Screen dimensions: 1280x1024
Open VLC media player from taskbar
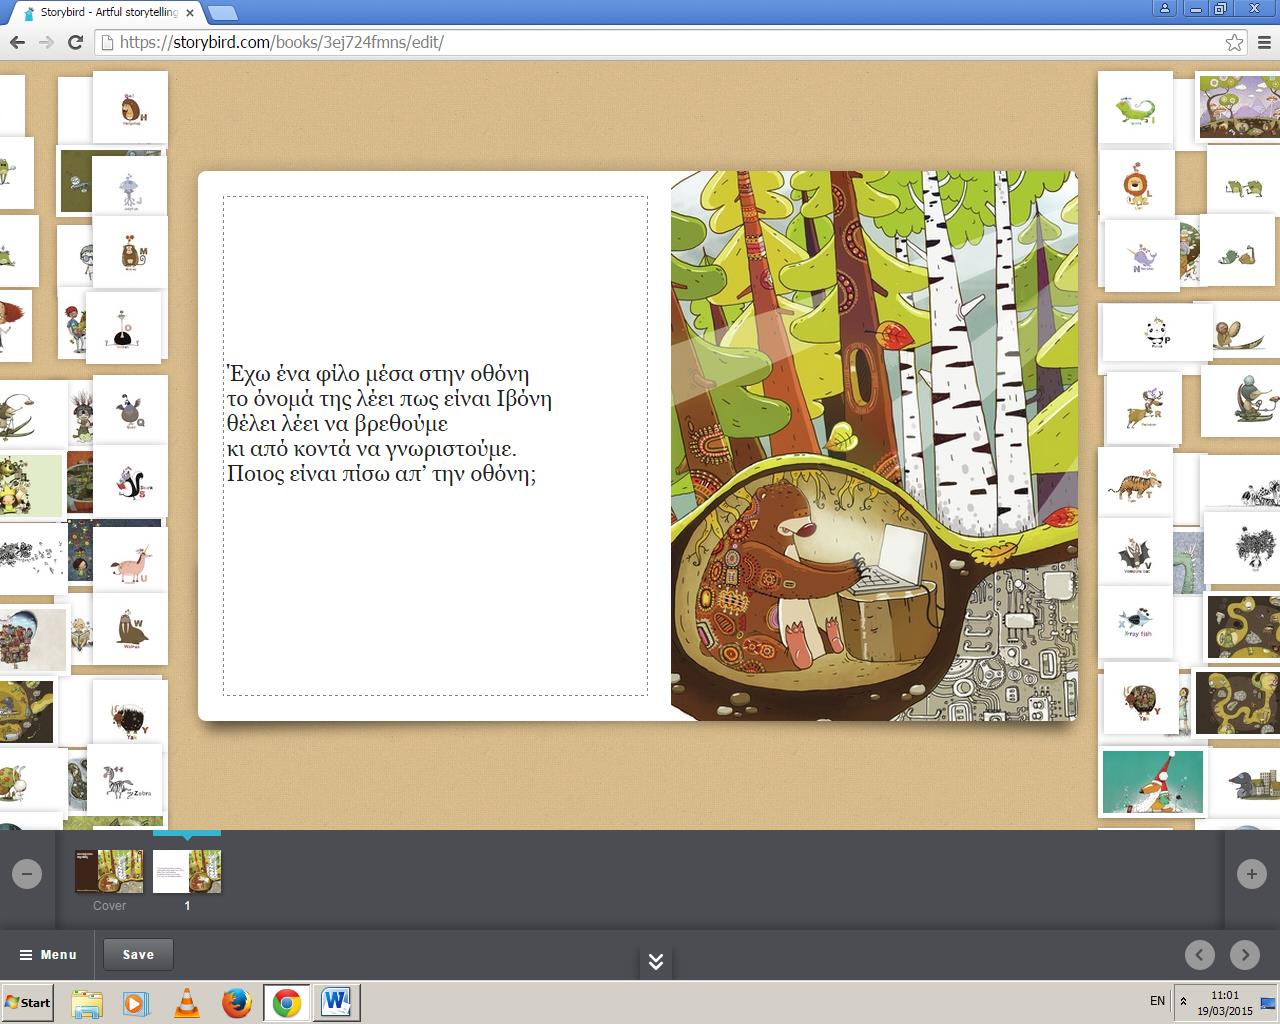pyautogui.click(x=186, y=1002)
